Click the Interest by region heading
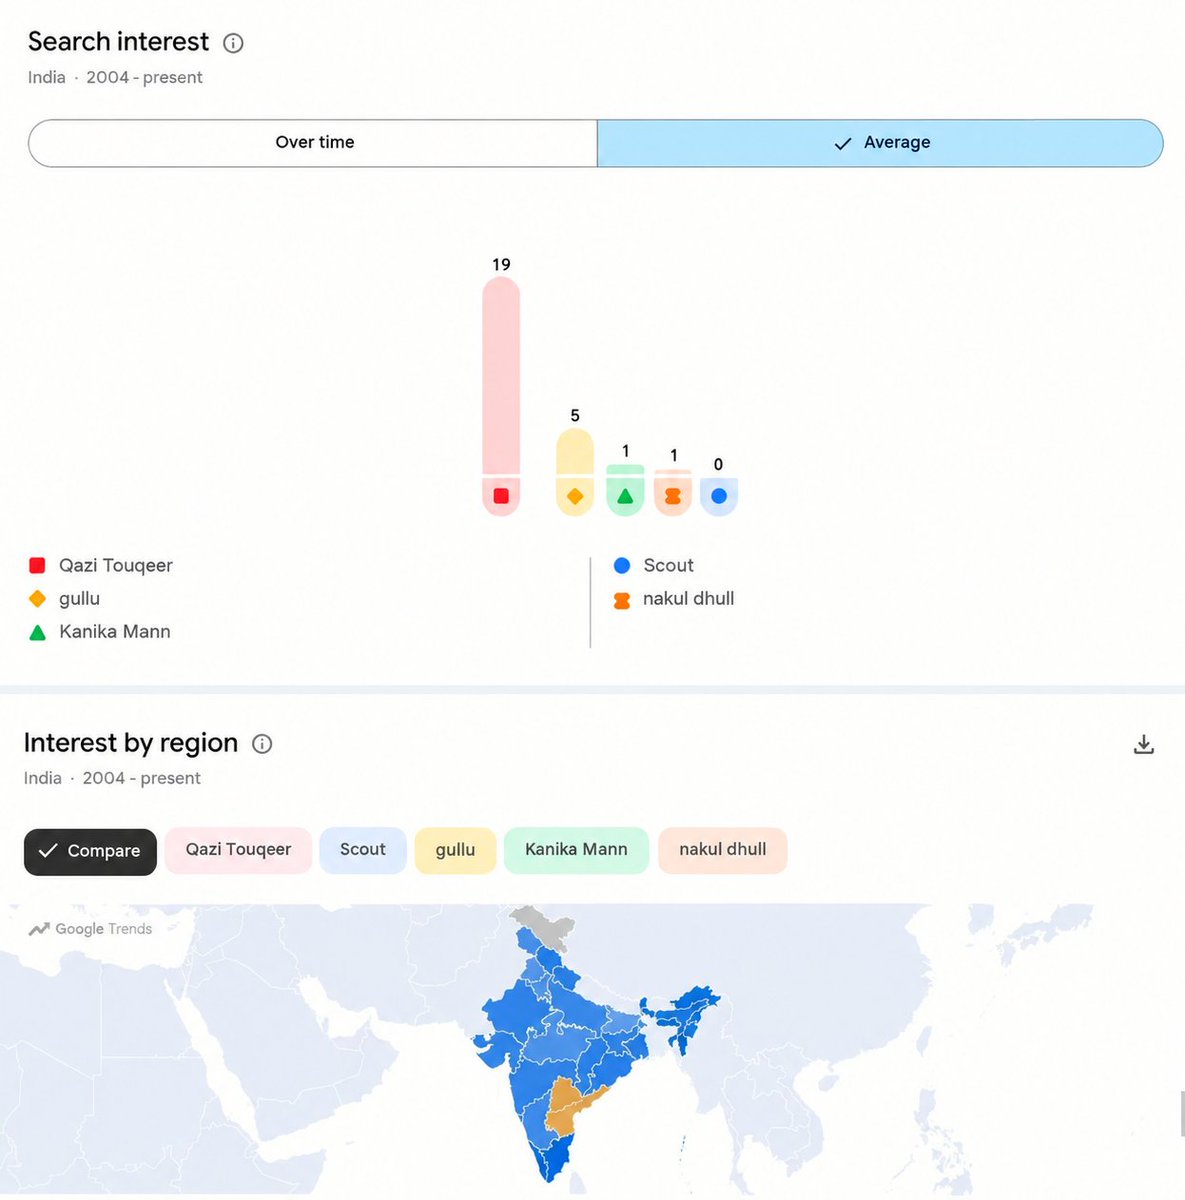The height and width of the screenshot is (1200, 1185). coord(130,743)
